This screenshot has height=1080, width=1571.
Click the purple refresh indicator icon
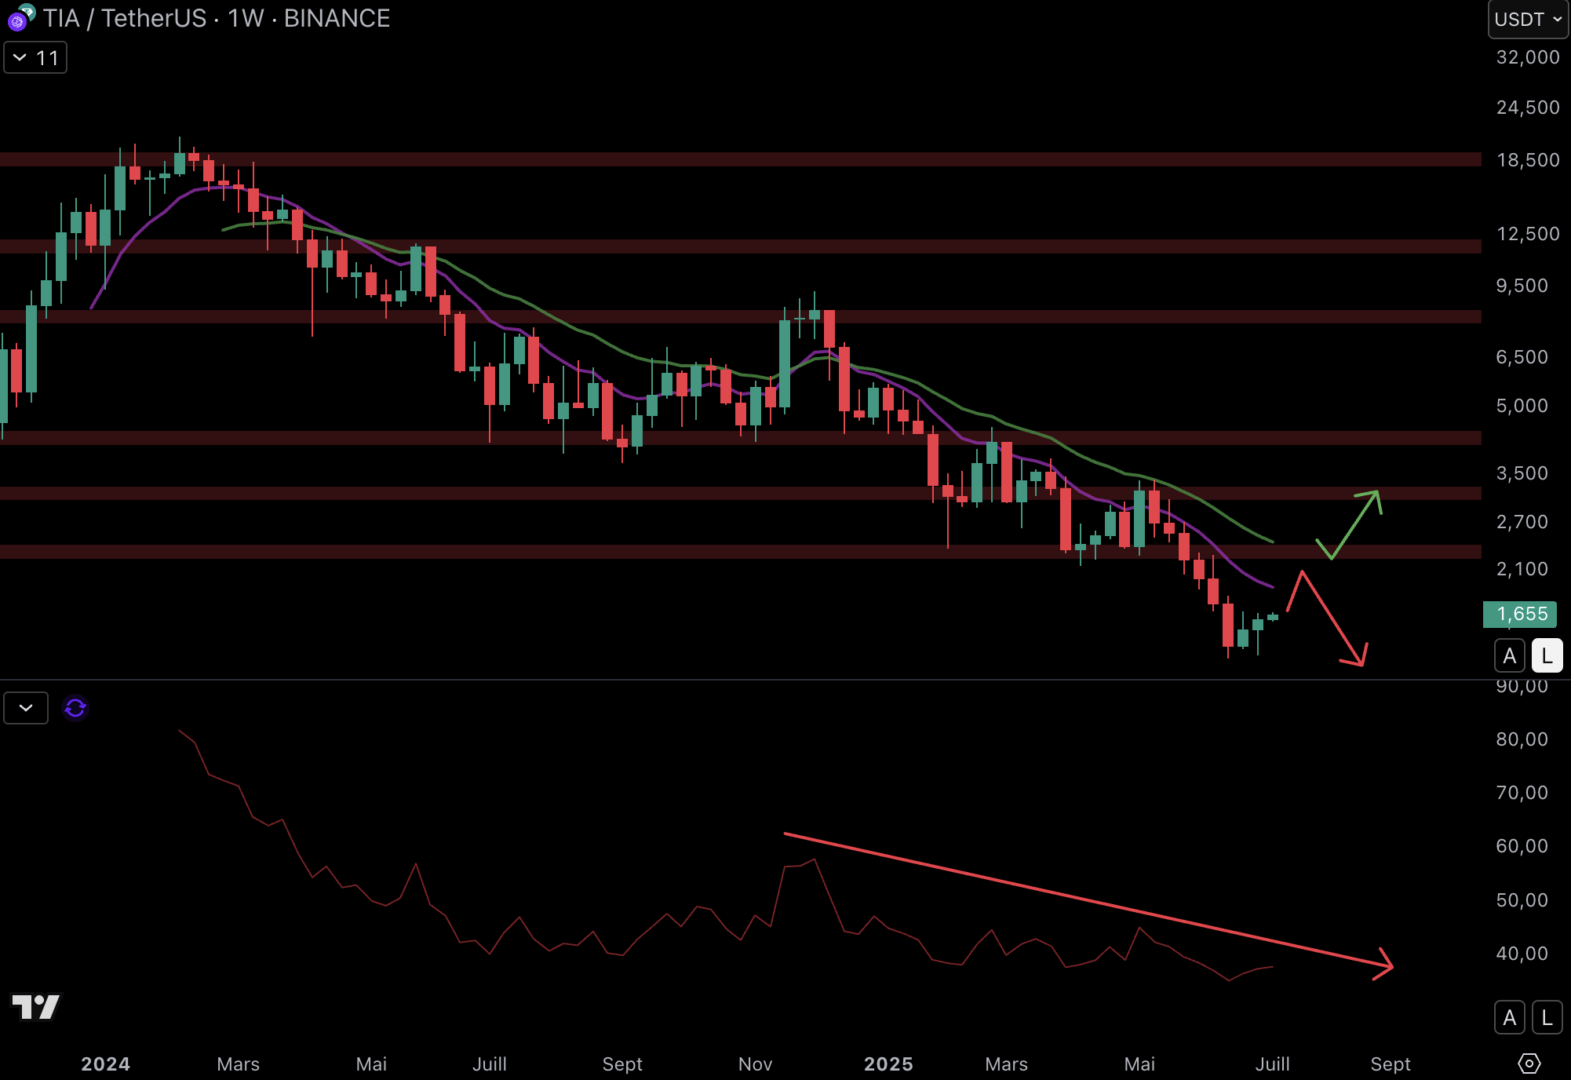[75, 708]
